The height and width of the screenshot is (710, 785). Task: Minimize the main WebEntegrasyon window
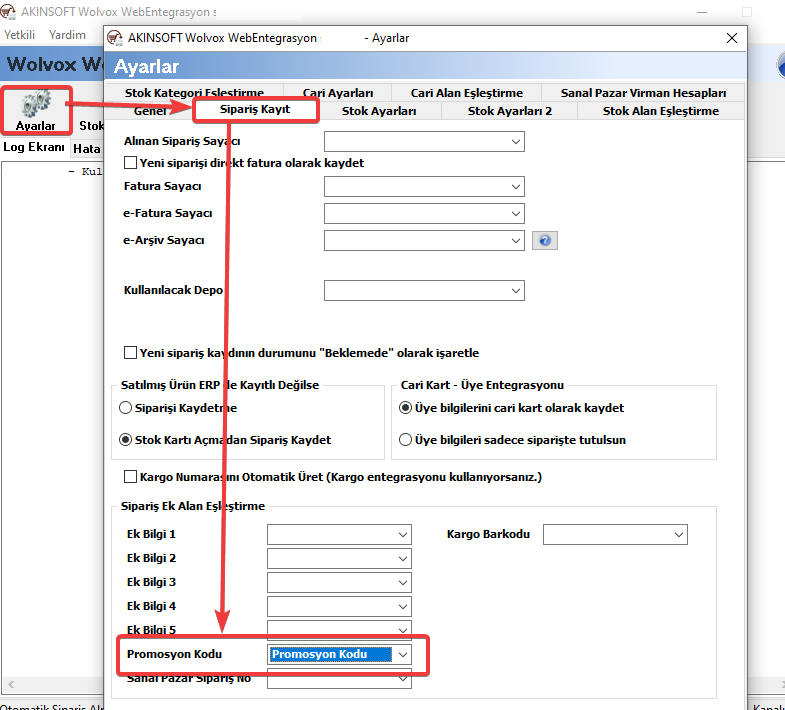pyautogui.click(x=702, y=12)
